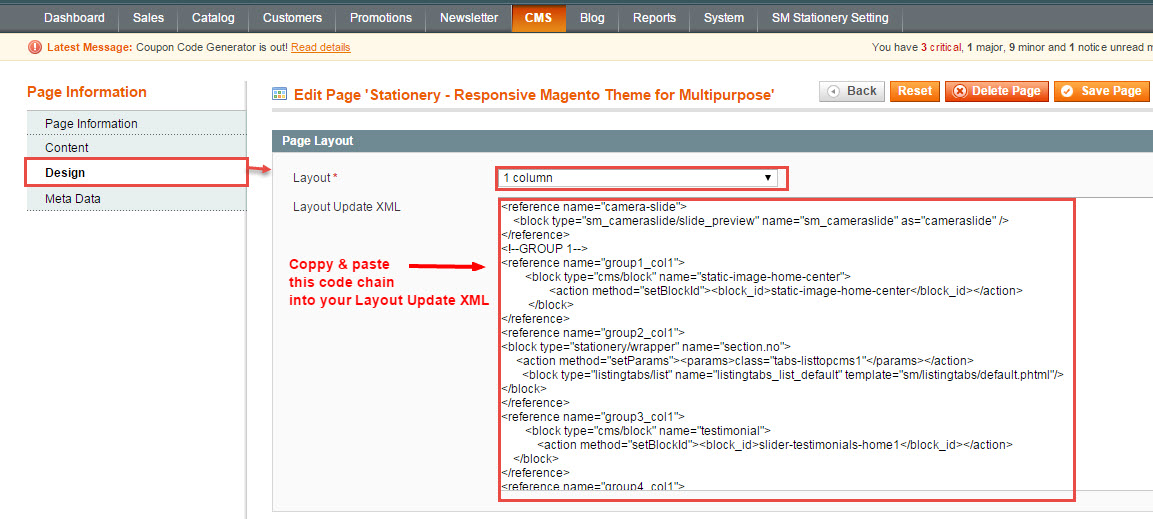Open the CMS menu
This screenshot has height=519, width=1153.
click(539, 18)
